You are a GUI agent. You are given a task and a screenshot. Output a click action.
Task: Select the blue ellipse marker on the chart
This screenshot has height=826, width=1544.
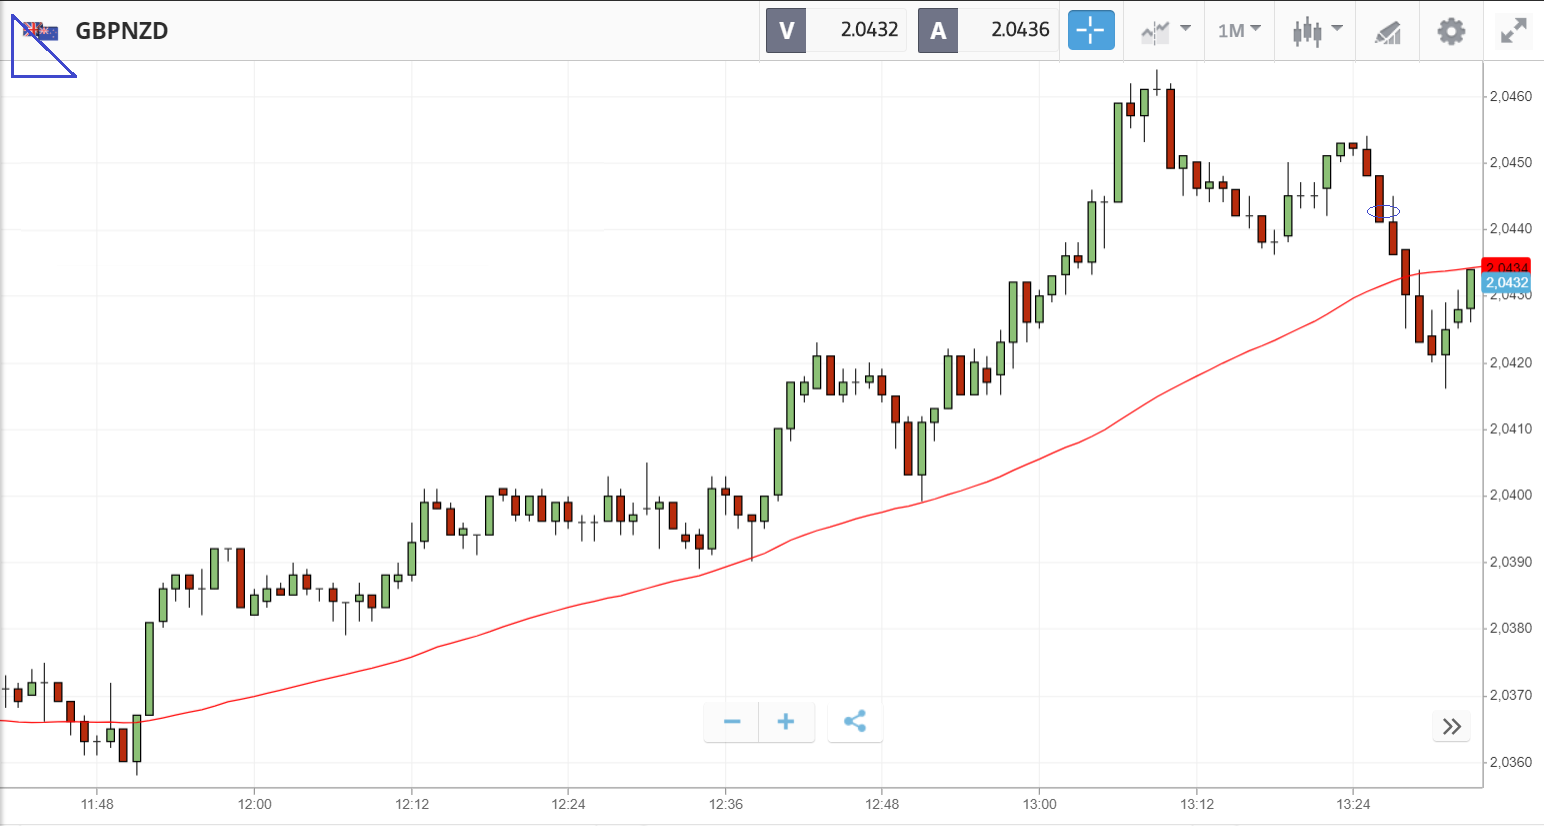[x=1383, y=211]
